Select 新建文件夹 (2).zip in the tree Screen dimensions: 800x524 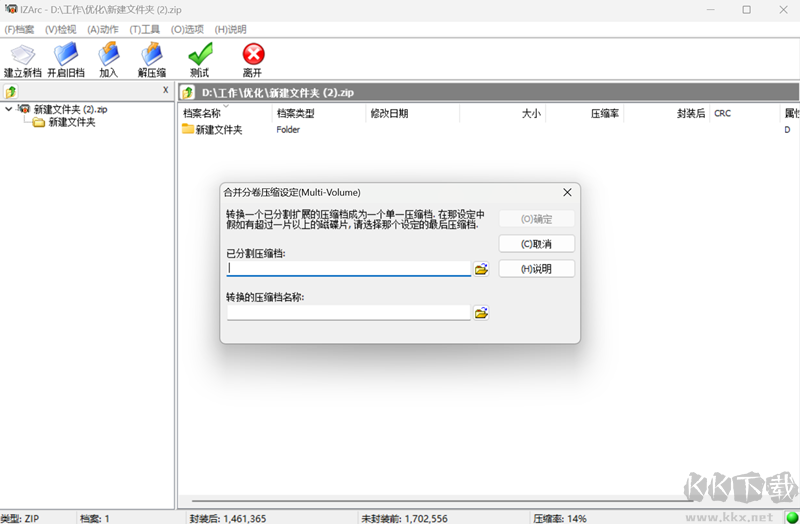tap(70, 109)
